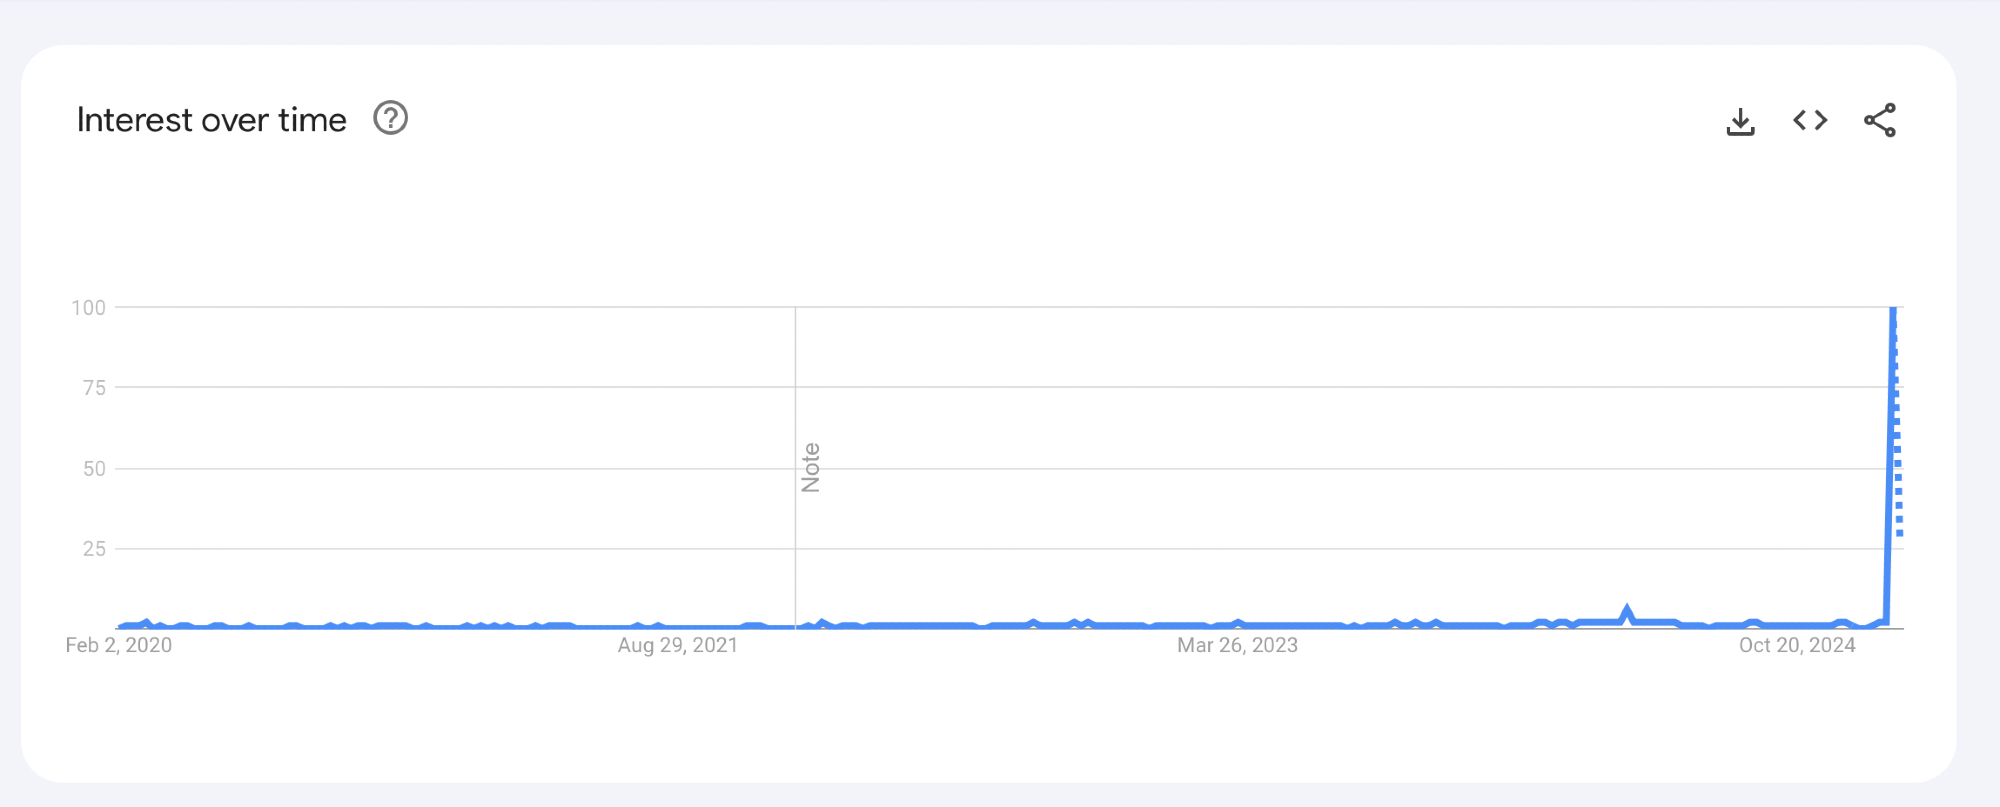Click the trend line's starting point
The image size is (2000, 807).
pyautogui.click(x=120, y=627)
